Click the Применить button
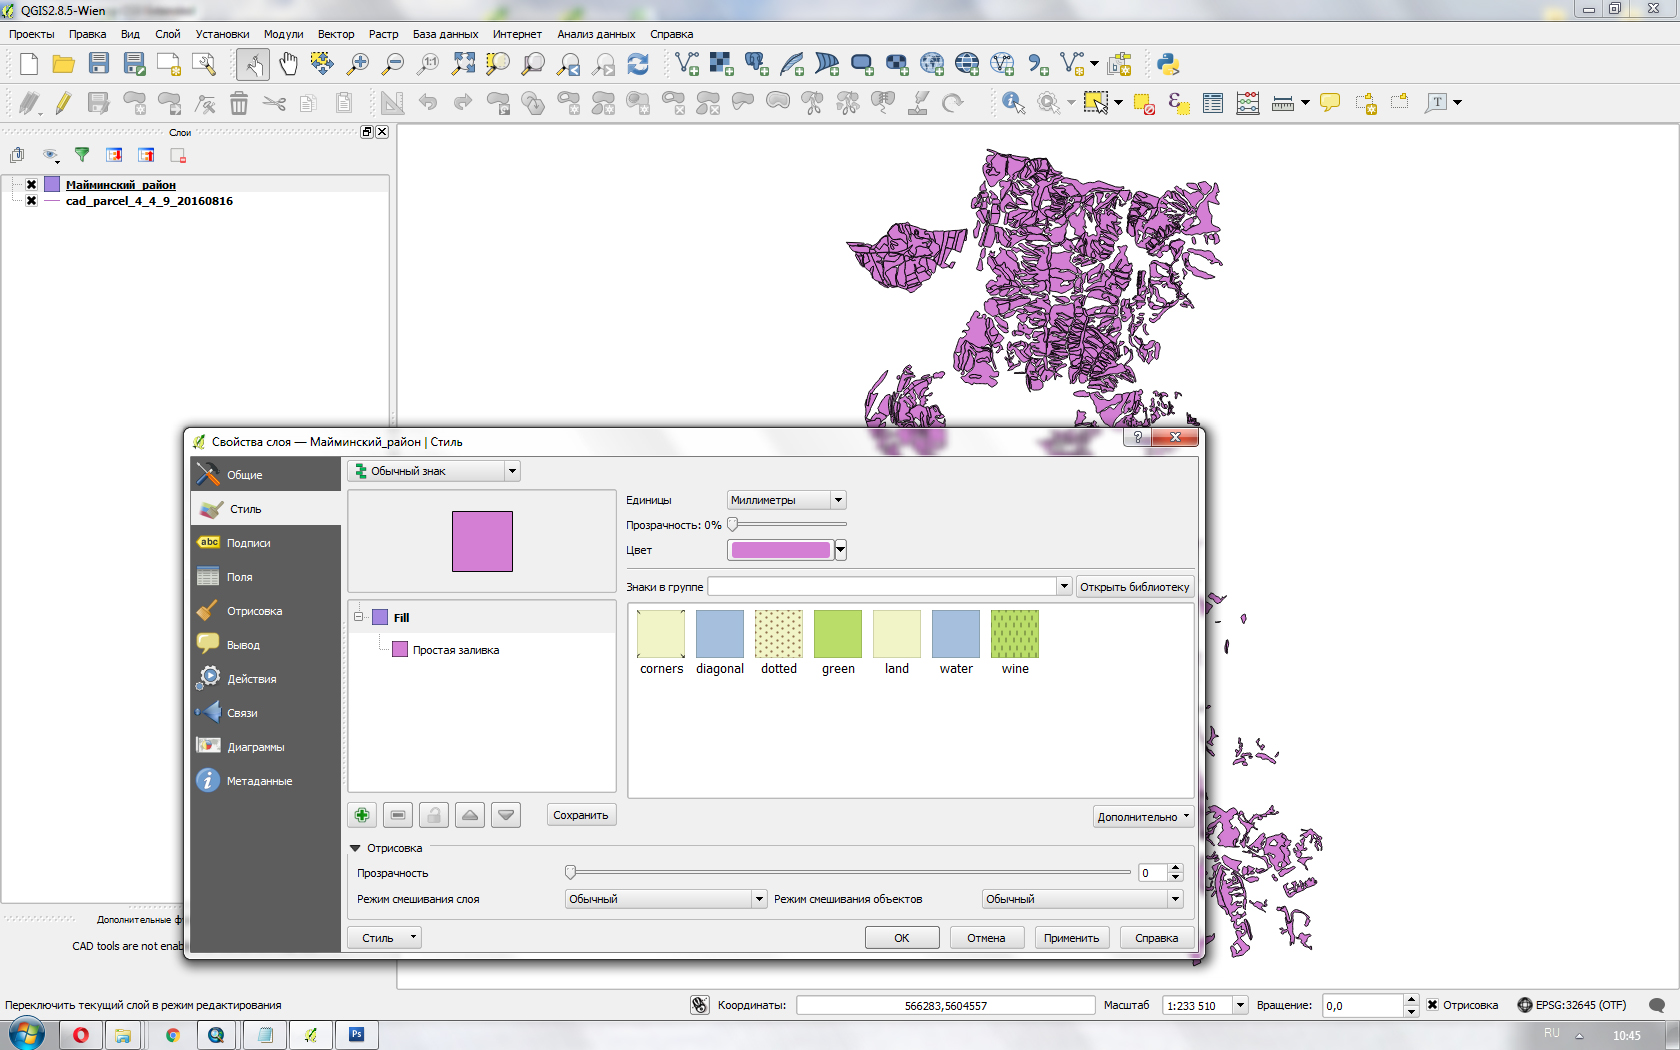The width and height of the screenshot is (1680, 1050). click(1071, 938)
